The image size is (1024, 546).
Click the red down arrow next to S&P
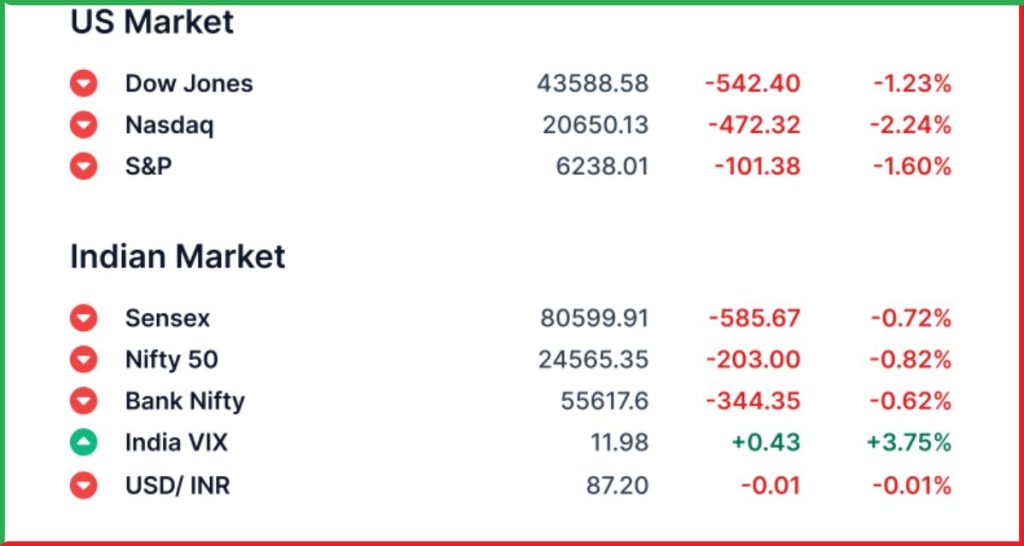[84, 166]
